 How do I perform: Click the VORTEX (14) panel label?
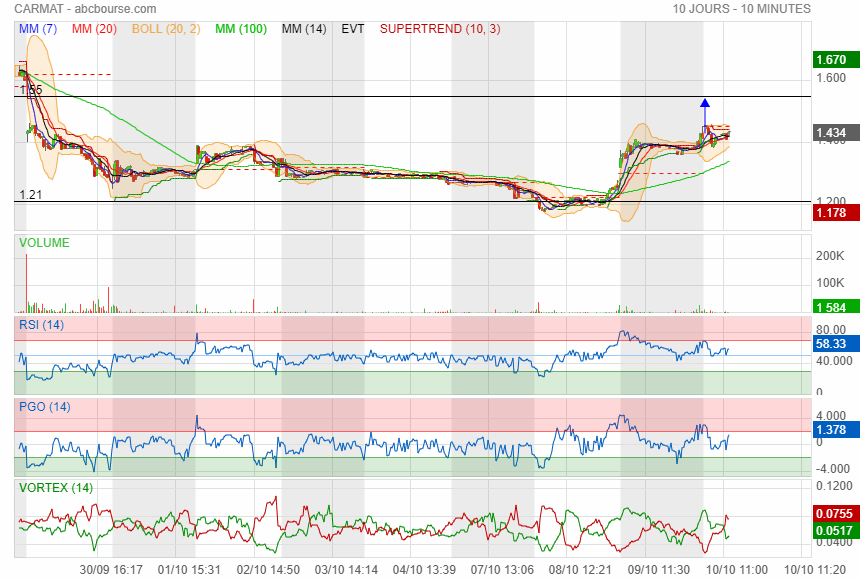point(55,488)
